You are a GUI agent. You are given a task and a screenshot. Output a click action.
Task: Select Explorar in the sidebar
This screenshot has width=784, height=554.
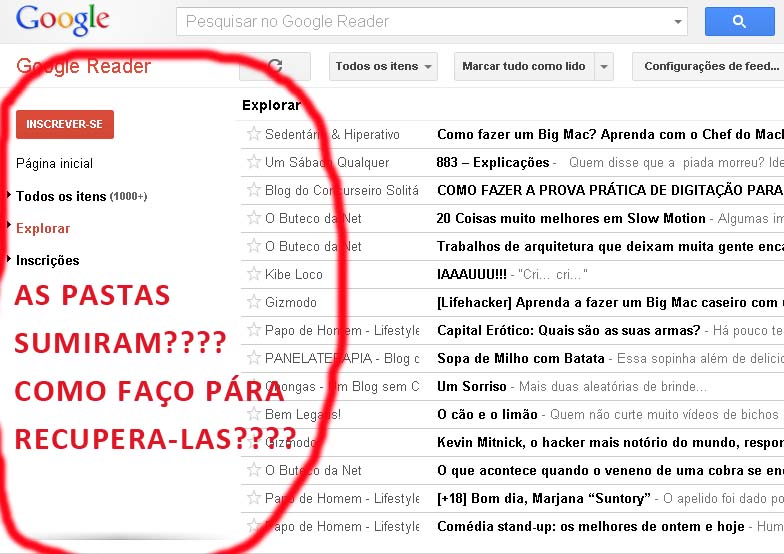pyautogui.click(x=43, y=228)
